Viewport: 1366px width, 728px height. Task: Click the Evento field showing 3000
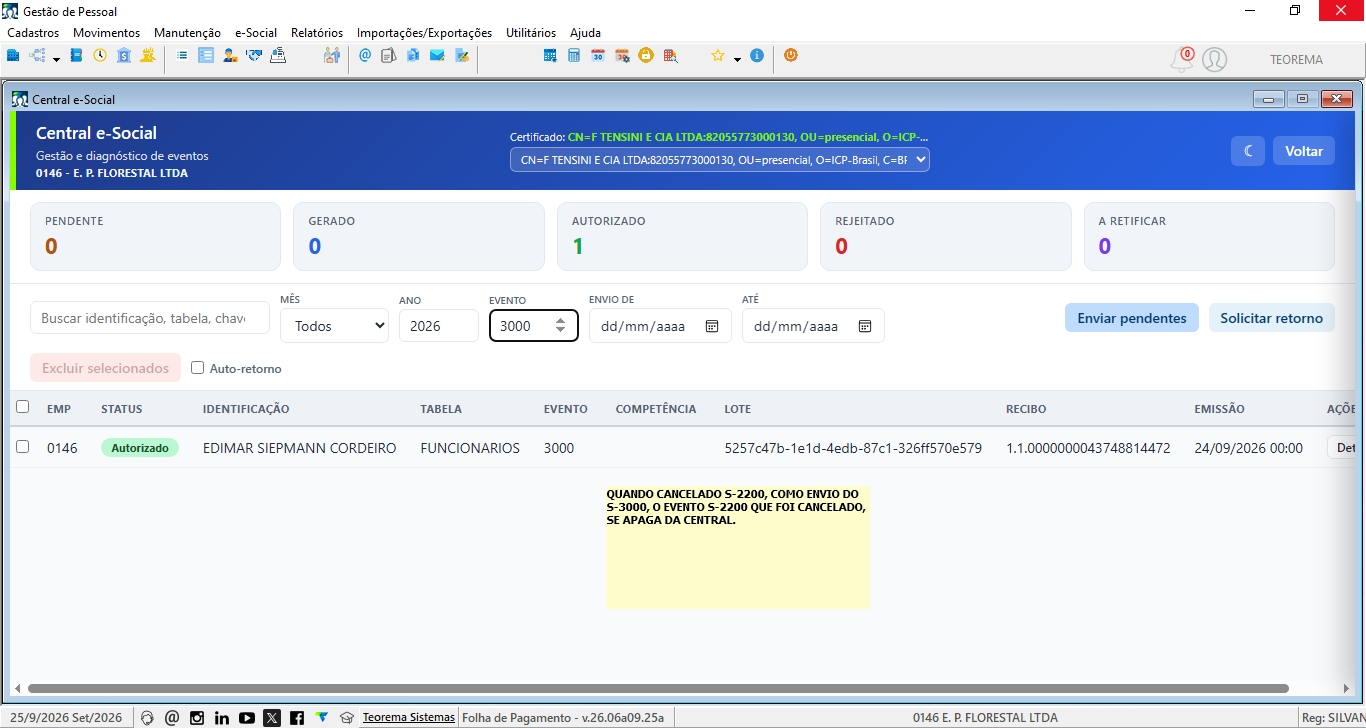(534, 326)
